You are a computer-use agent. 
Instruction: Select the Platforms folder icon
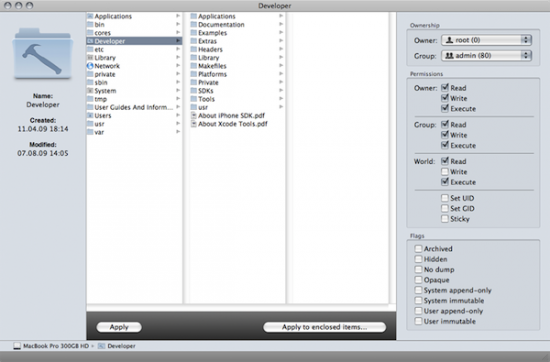pyautogui.click(x=193, y=74)
